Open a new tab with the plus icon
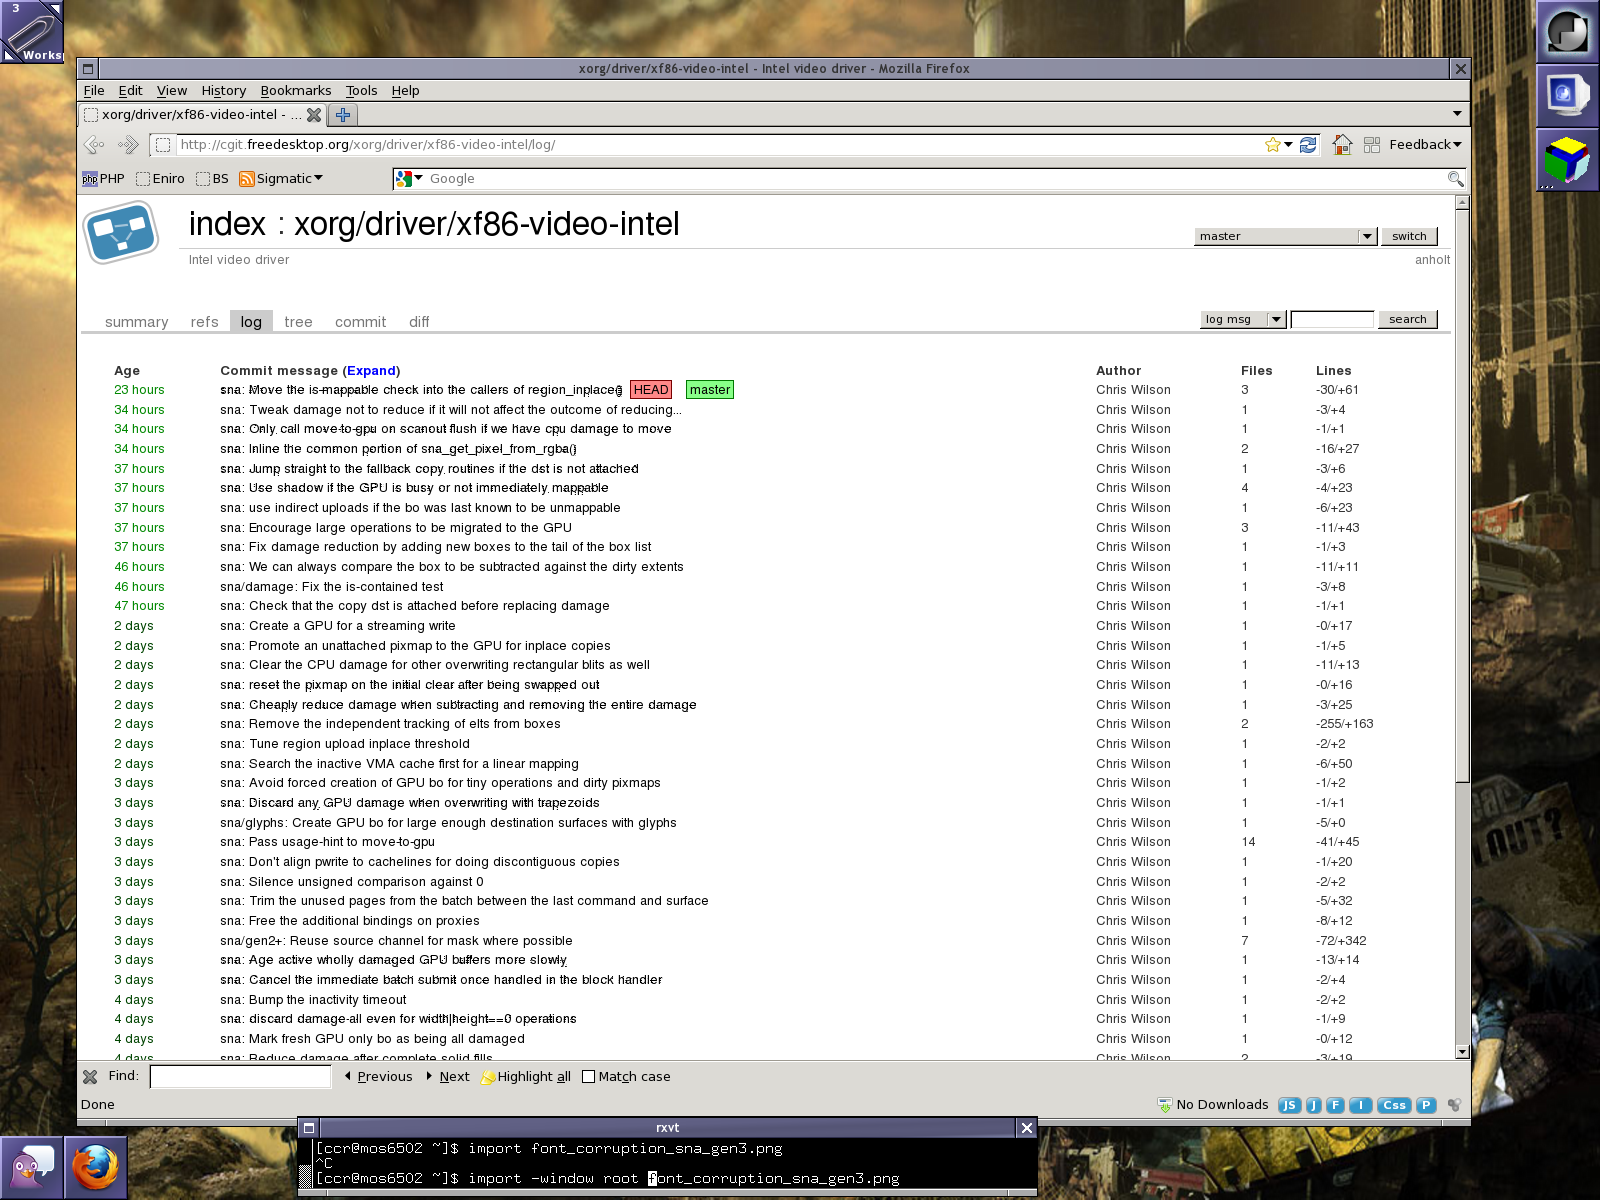Image resolution: width=1600 pixels, height=1200 pixels. (342, 115)
